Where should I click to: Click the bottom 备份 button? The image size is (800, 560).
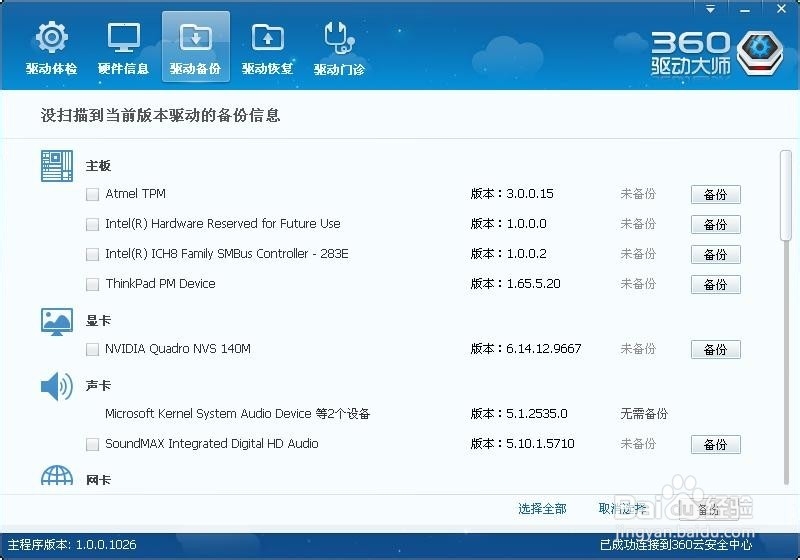tap(708, 509)
